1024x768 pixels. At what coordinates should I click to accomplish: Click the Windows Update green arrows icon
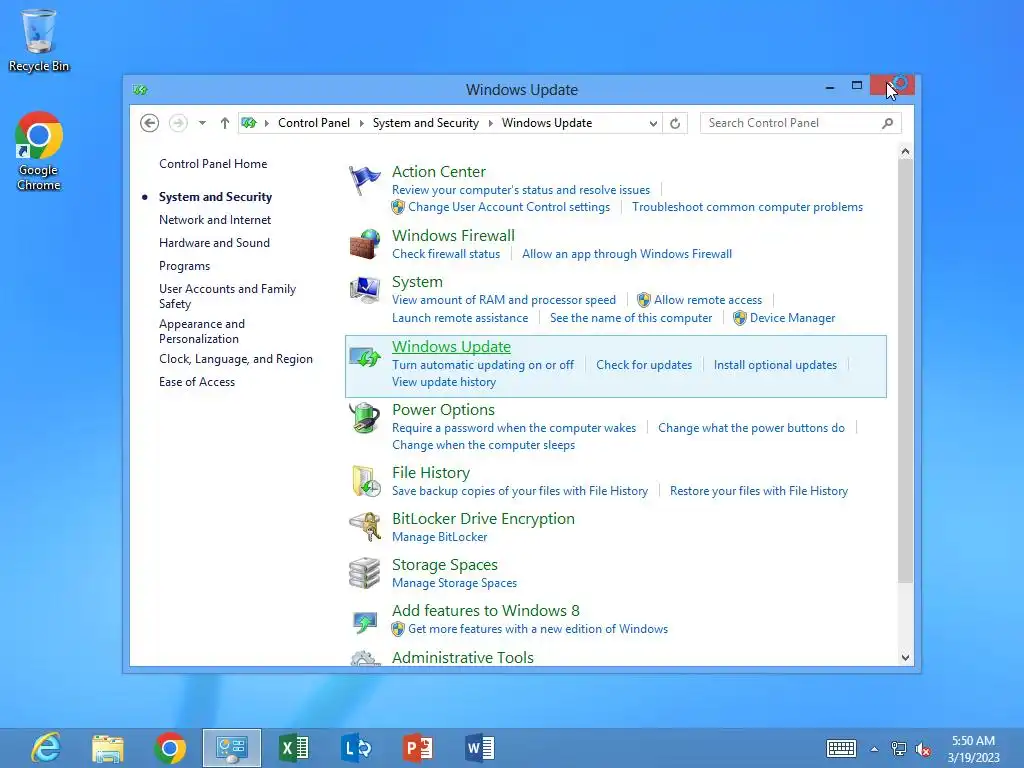pyautogui.click(x=364, y=357)
